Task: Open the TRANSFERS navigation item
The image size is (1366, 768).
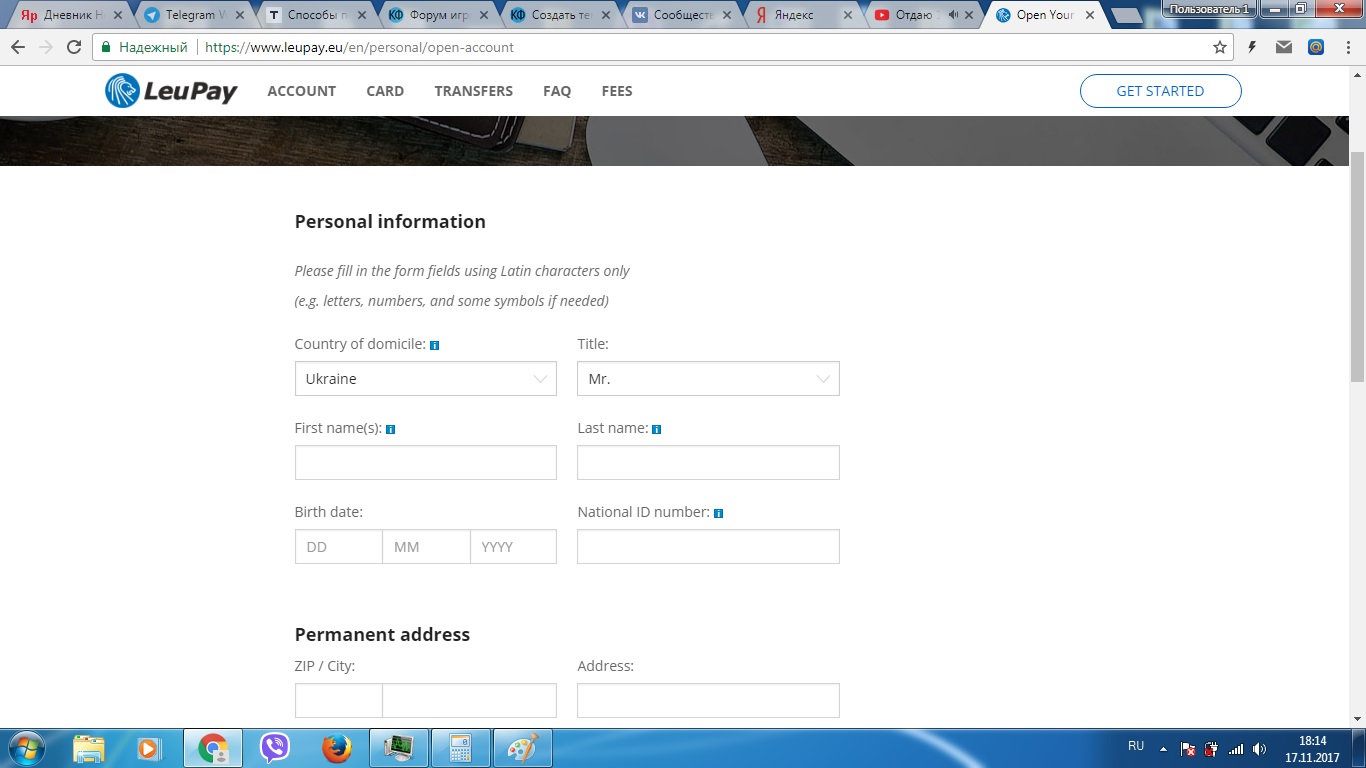Action: 474,91
